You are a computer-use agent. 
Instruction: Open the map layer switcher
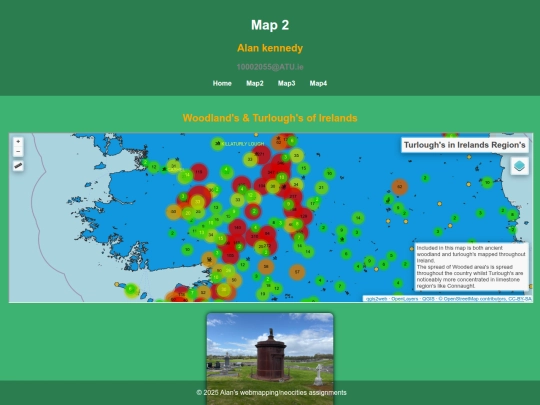tap(519, 166)
